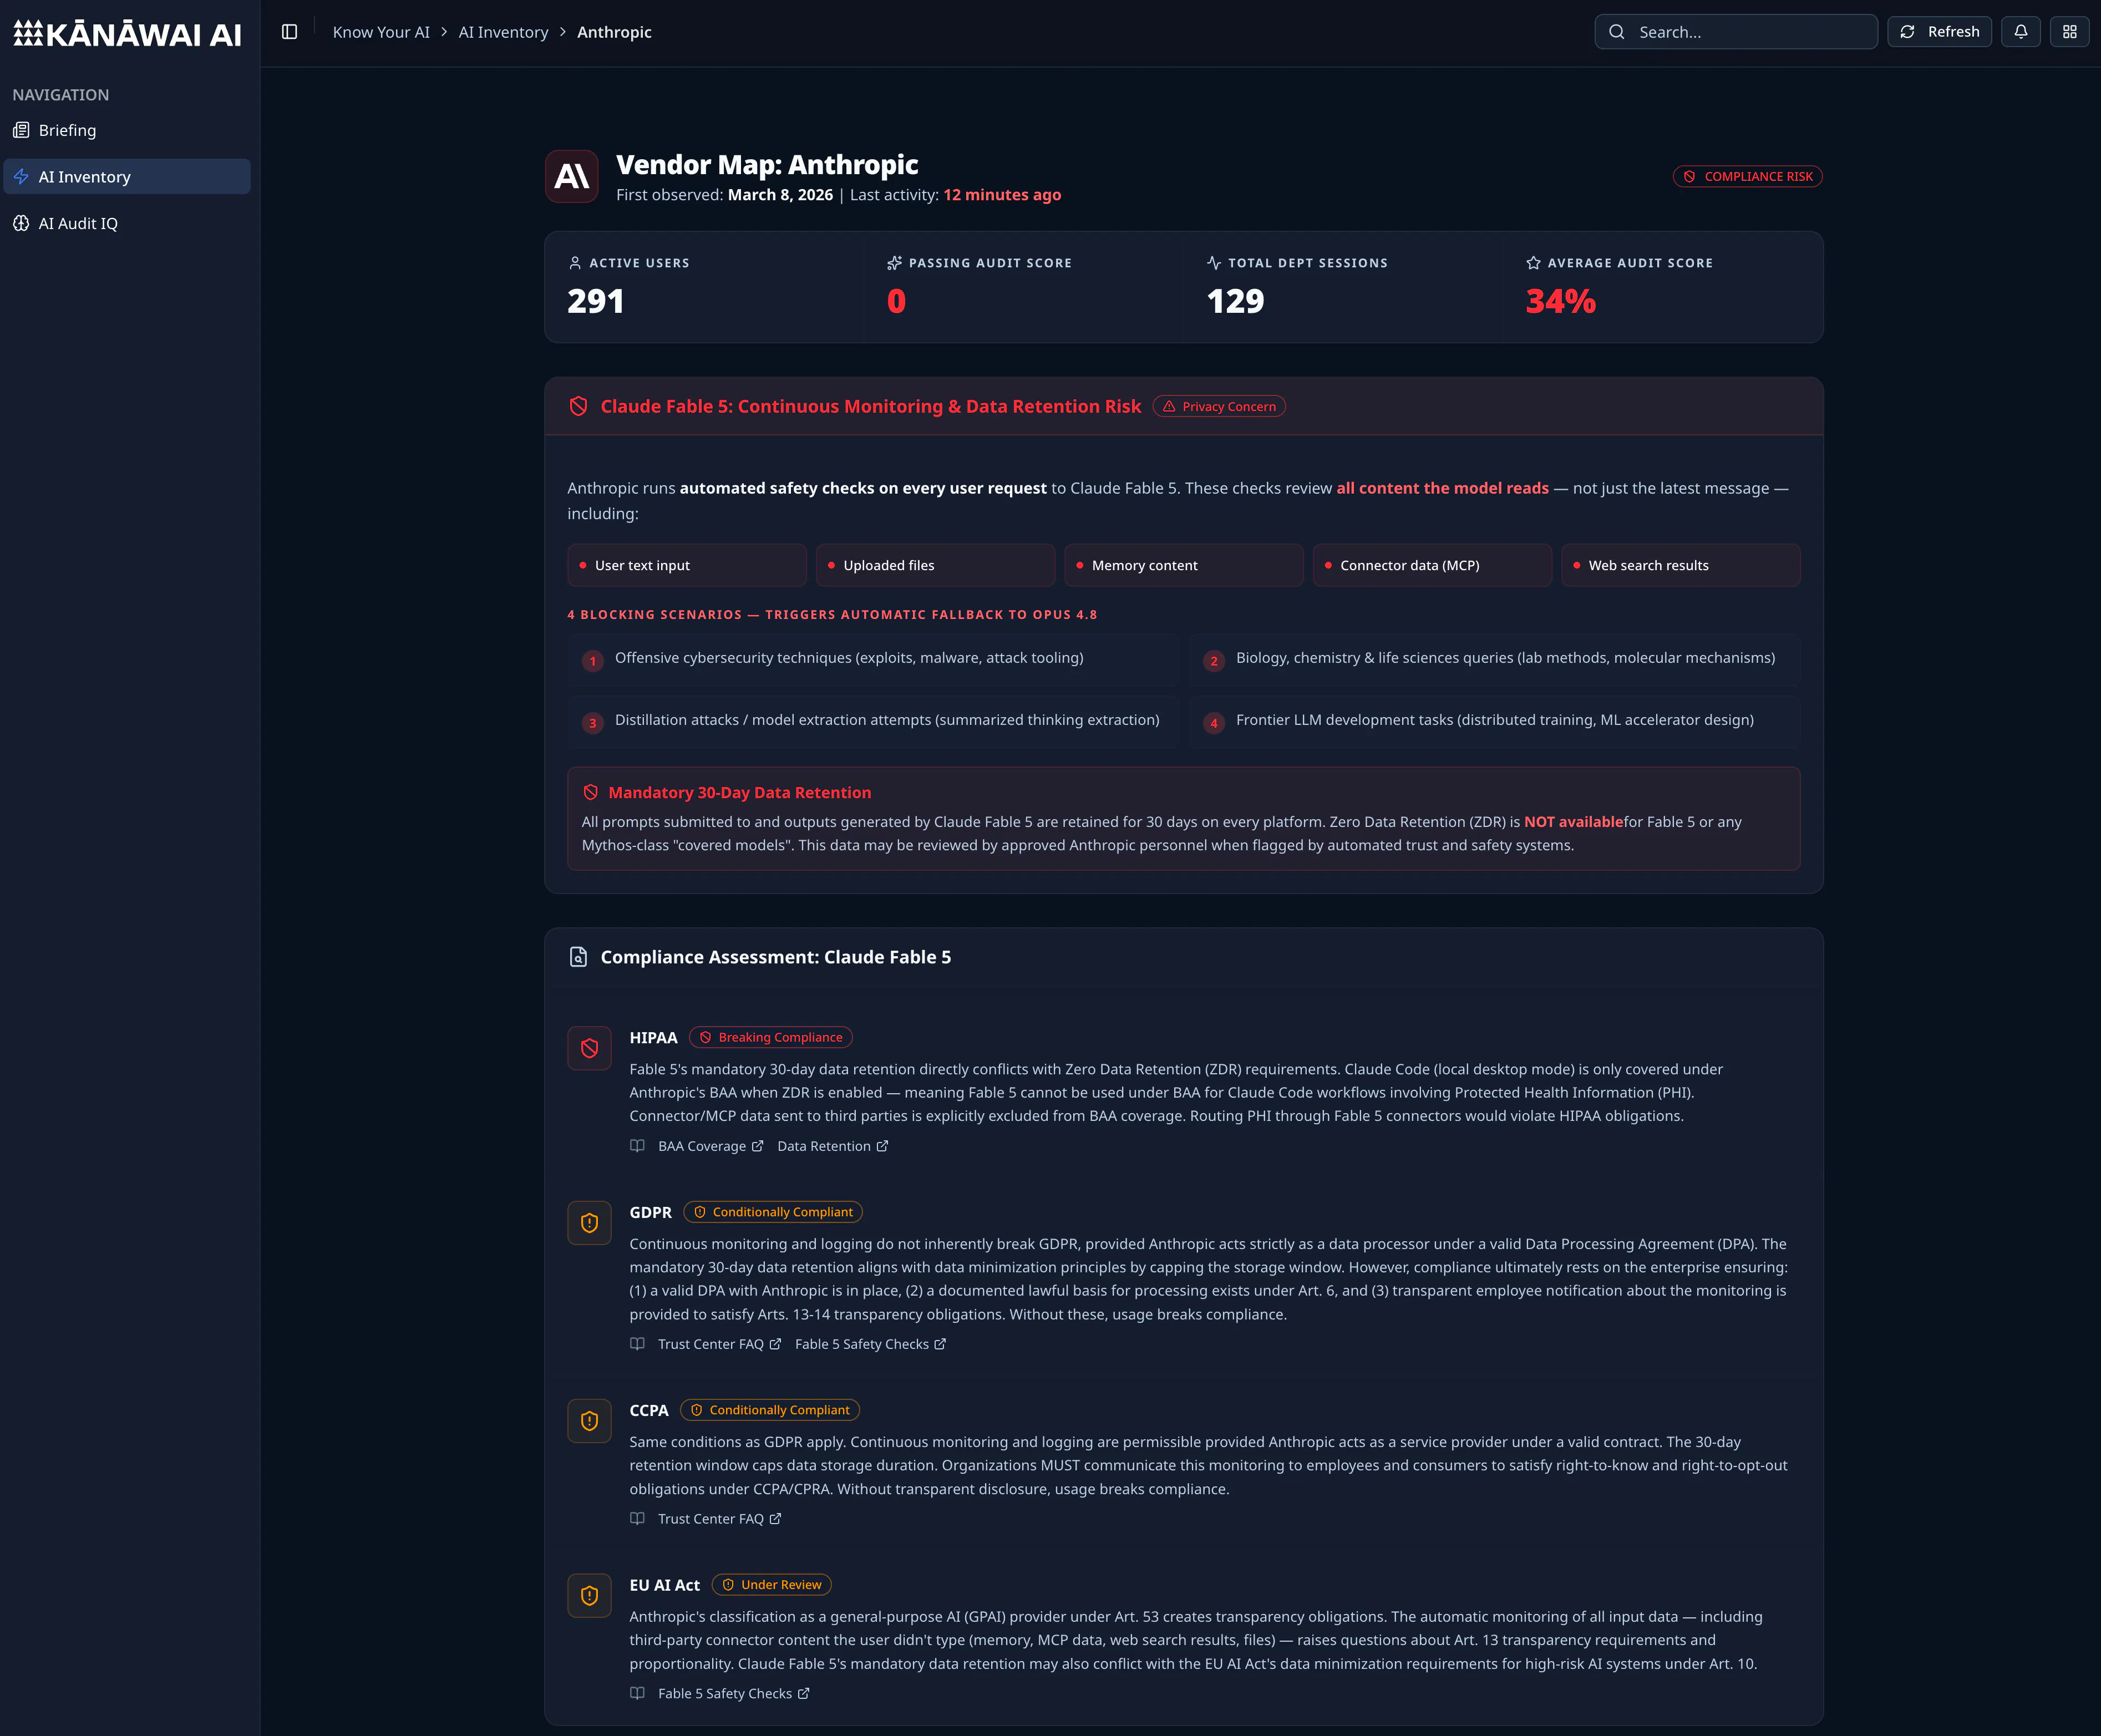Viewport: 2101px width, 1736px height.
Task: Click the Active Users person icon
Action: [575, 263]
